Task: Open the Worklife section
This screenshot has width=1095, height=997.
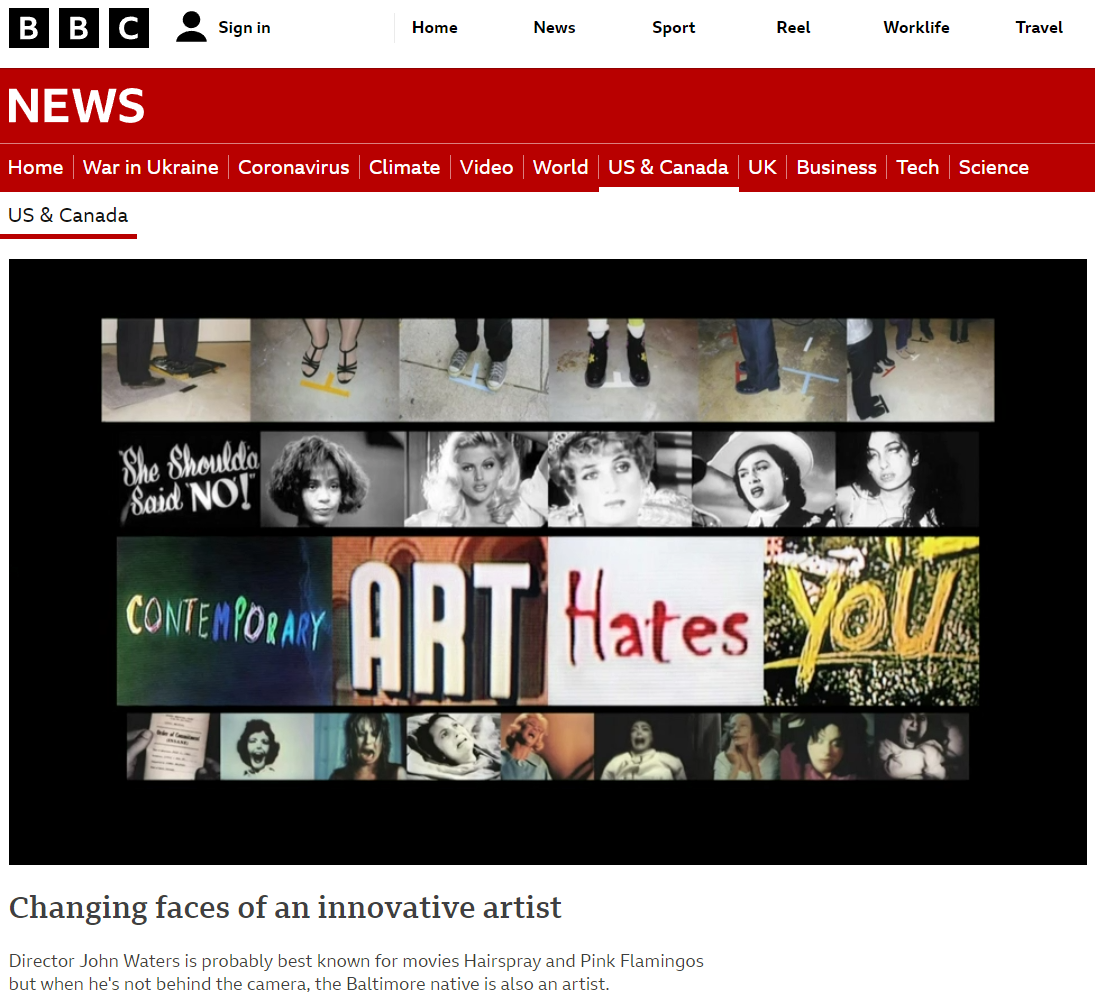Action: 916,27
